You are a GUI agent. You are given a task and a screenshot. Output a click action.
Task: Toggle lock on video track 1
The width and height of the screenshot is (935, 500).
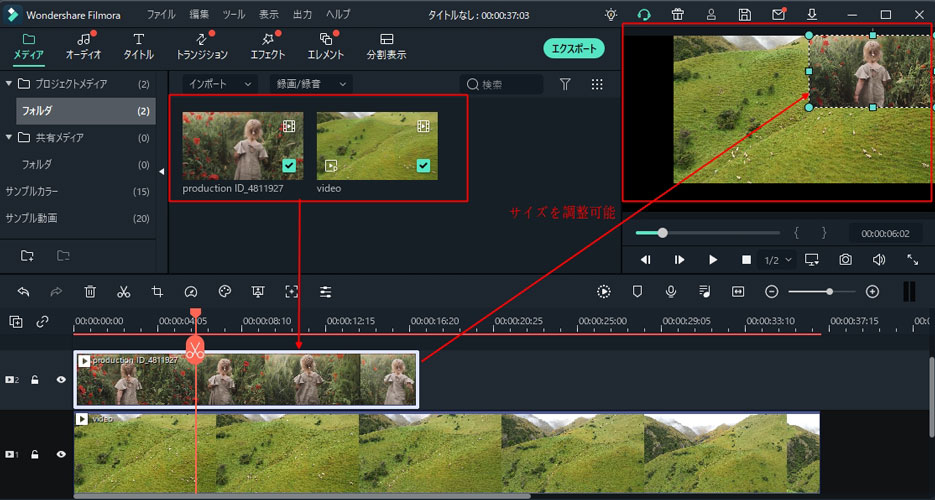[35, 455]
